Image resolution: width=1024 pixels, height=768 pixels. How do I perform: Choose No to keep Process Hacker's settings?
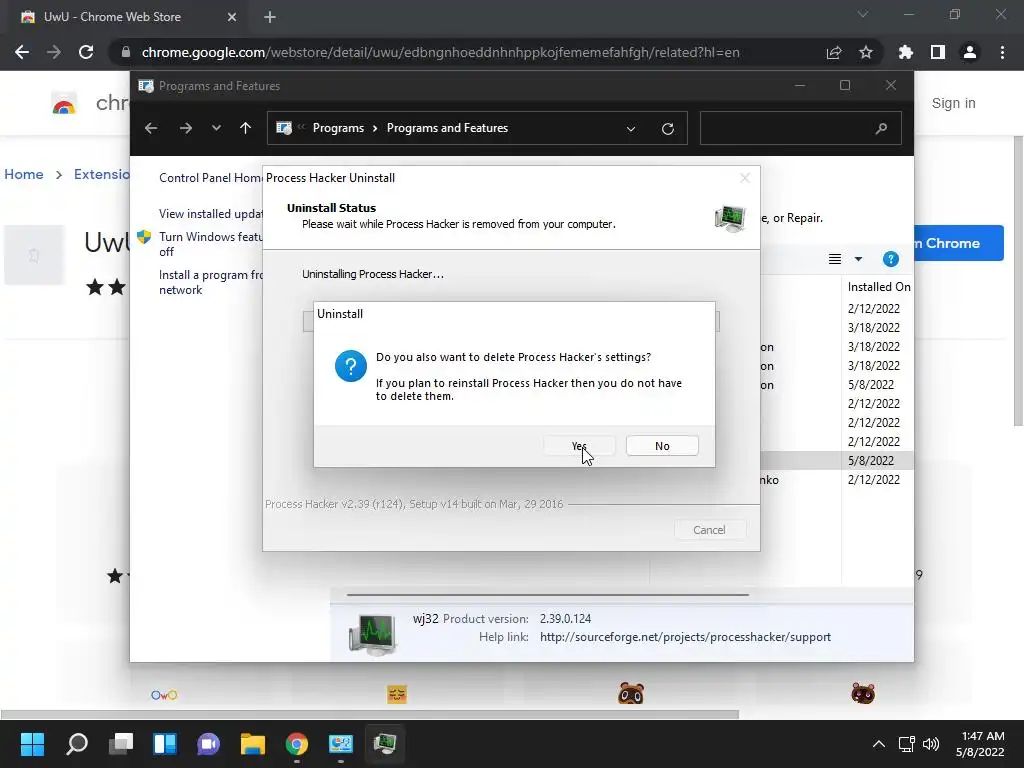point(662,446)
